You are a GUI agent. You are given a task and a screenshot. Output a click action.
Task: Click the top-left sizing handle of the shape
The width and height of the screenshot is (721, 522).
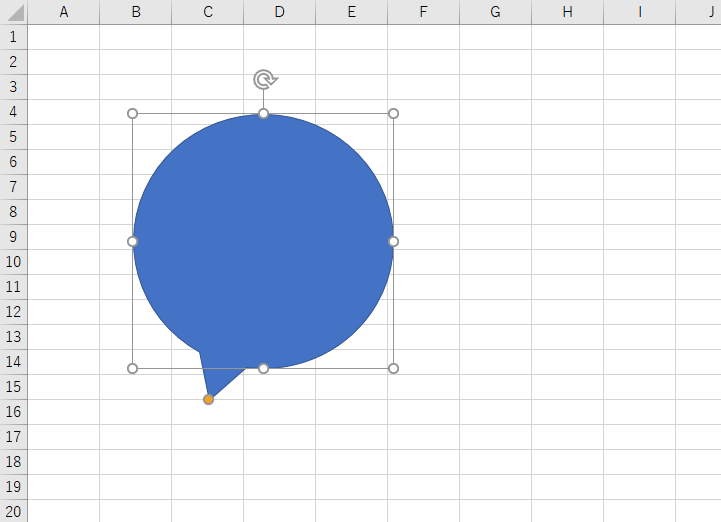tap(132, 114)
